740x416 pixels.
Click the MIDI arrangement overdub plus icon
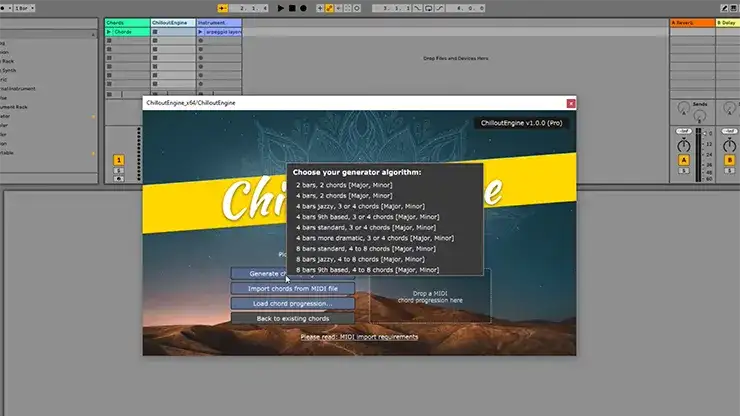tap(320, 8)
